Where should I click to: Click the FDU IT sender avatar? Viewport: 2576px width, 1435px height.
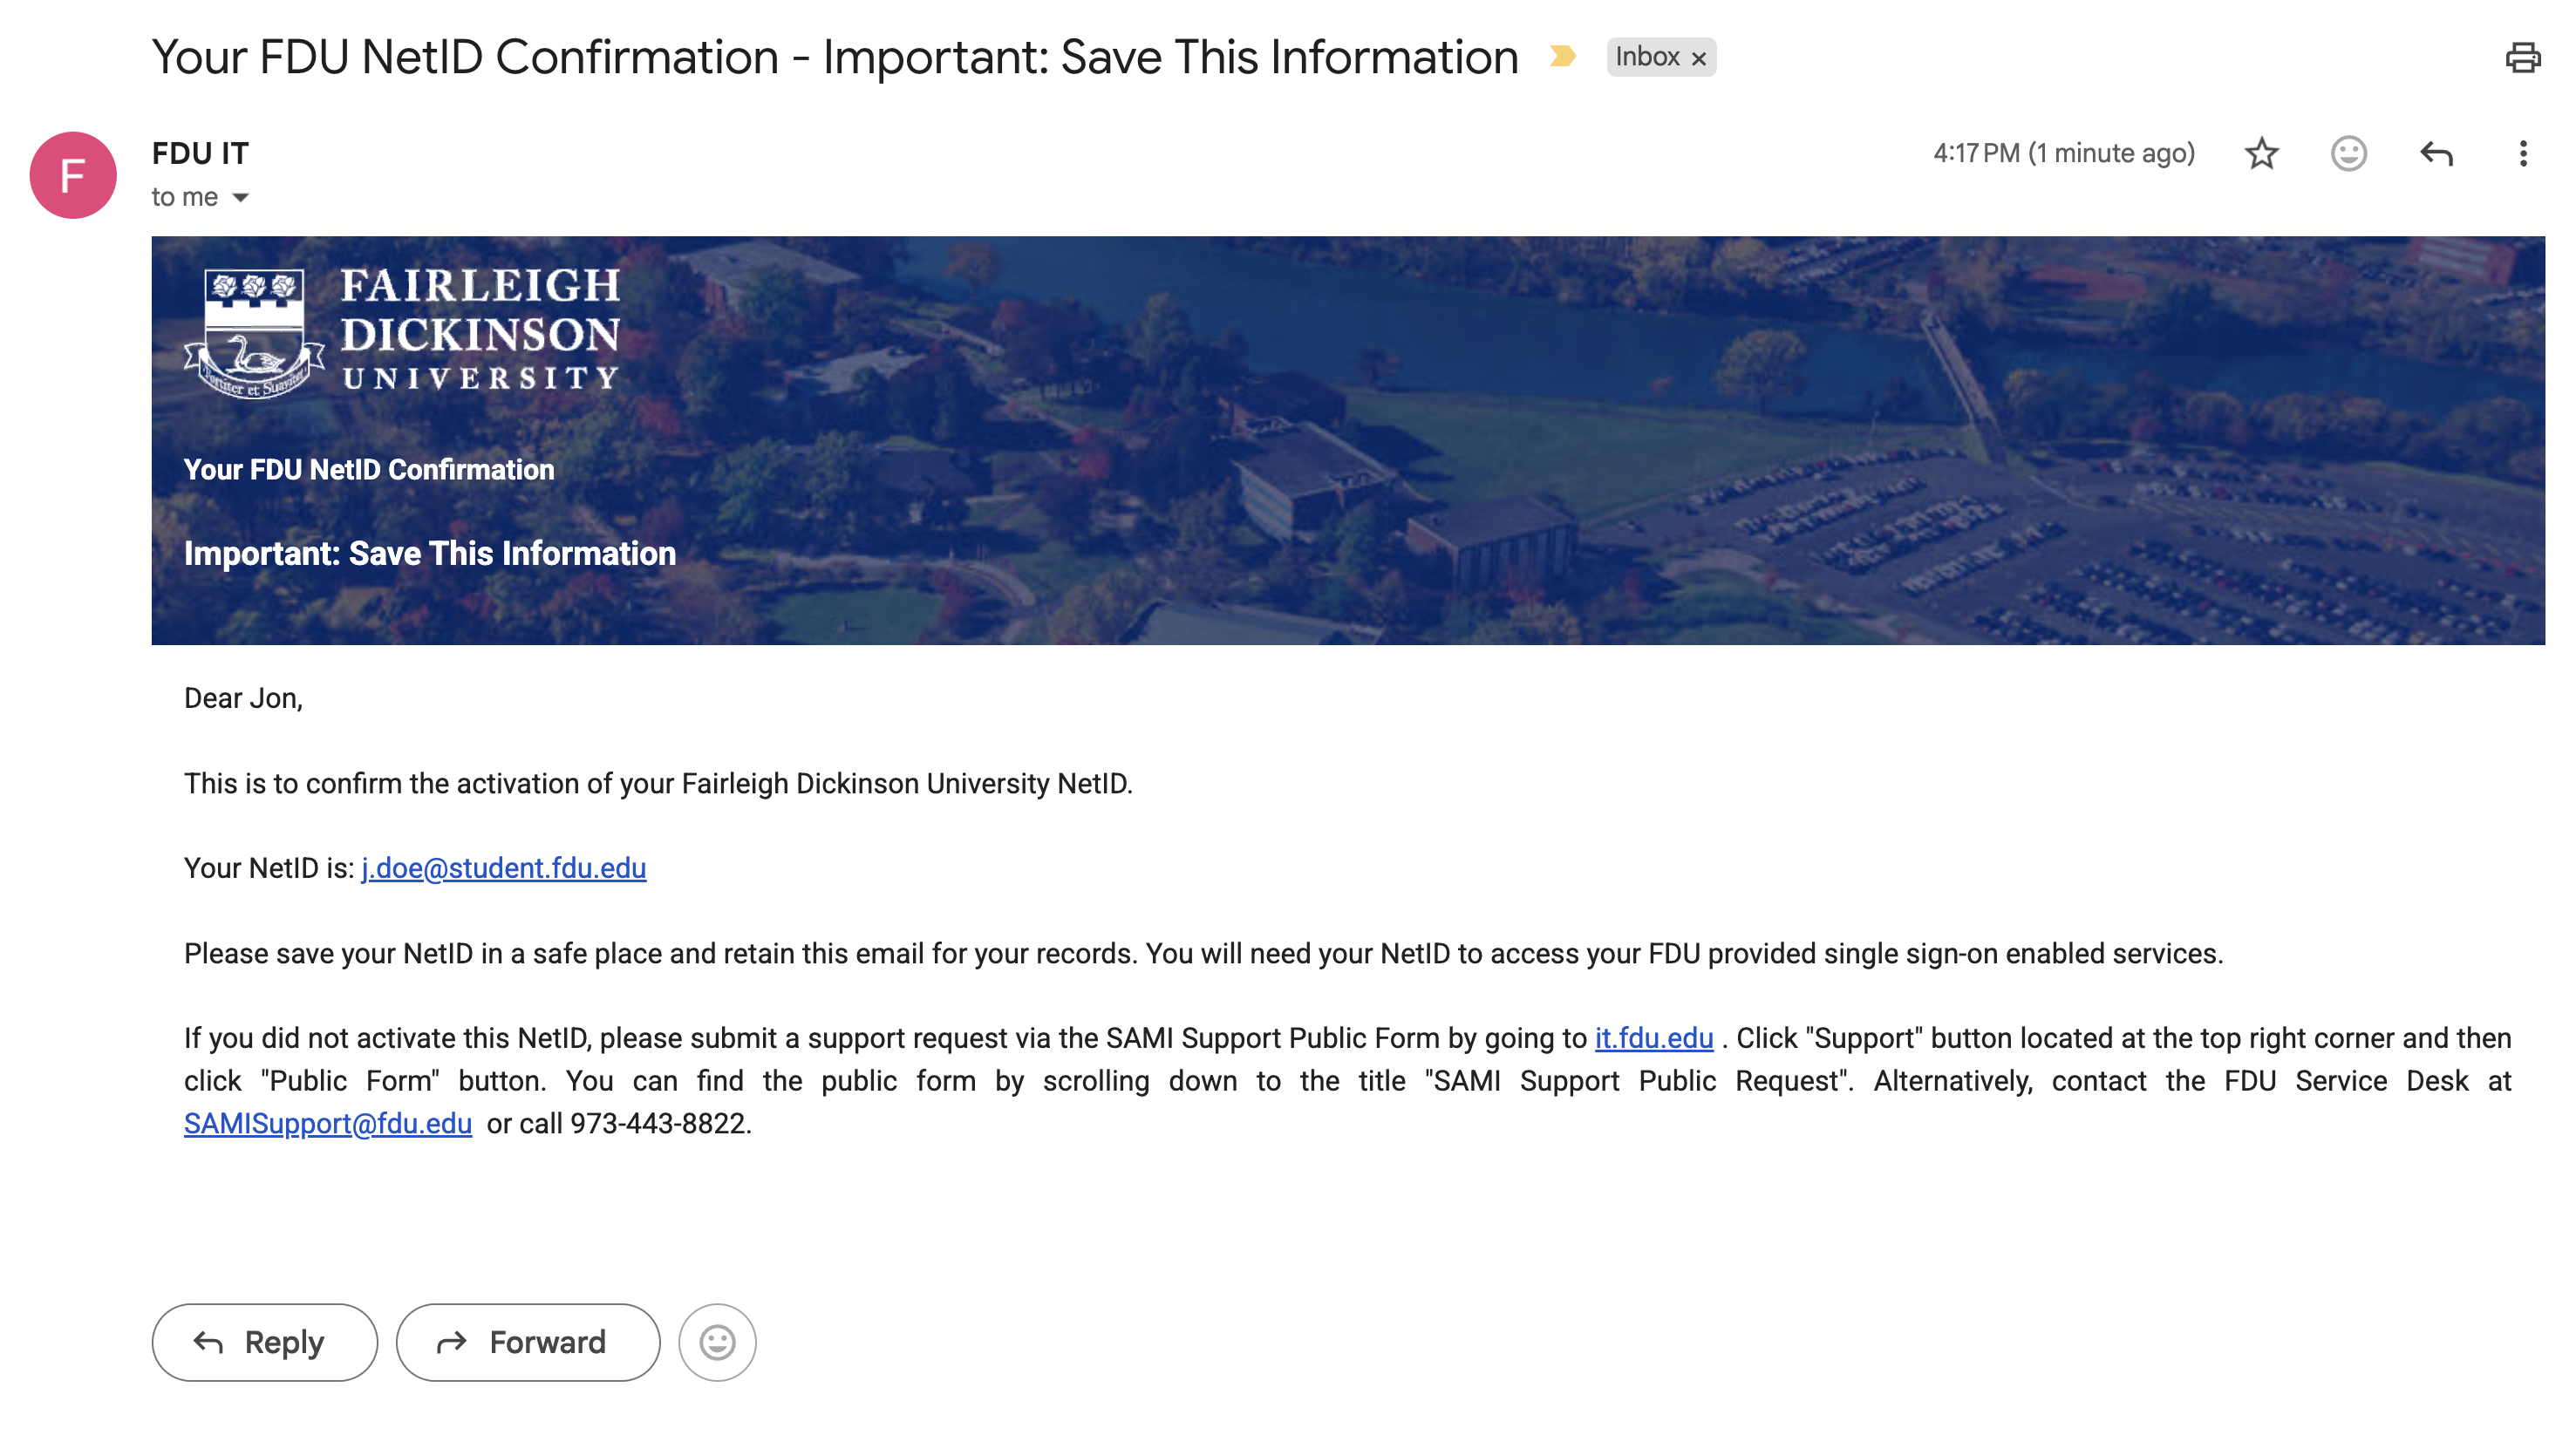73,175
